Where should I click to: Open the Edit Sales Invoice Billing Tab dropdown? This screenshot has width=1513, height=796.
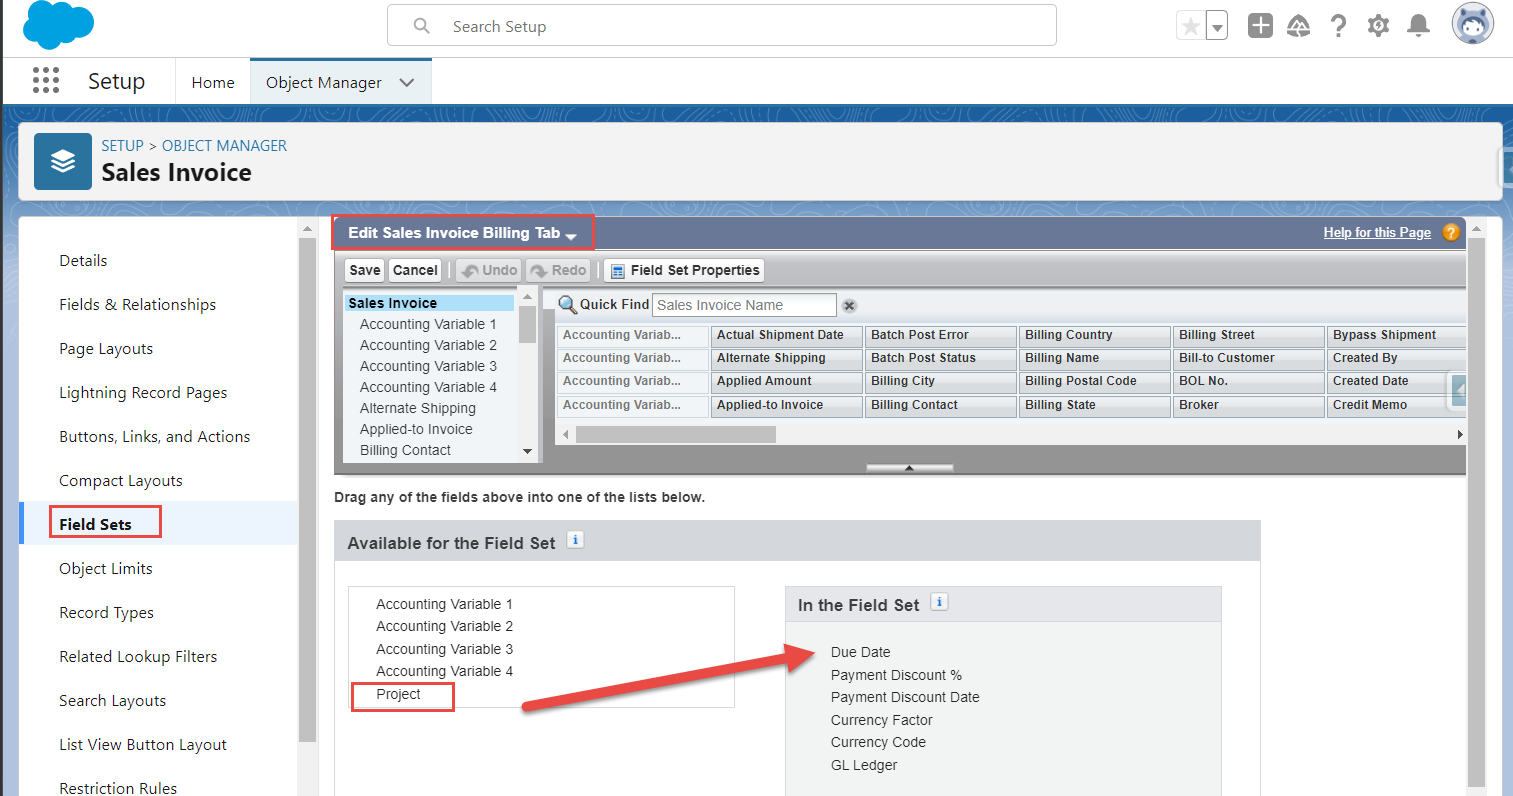[571, 236]
